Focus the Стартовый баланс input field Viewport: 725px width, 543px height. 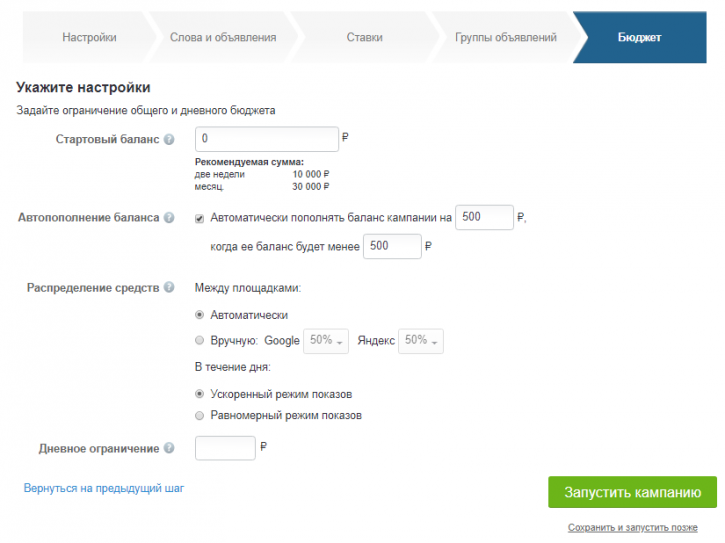[267, 139]
